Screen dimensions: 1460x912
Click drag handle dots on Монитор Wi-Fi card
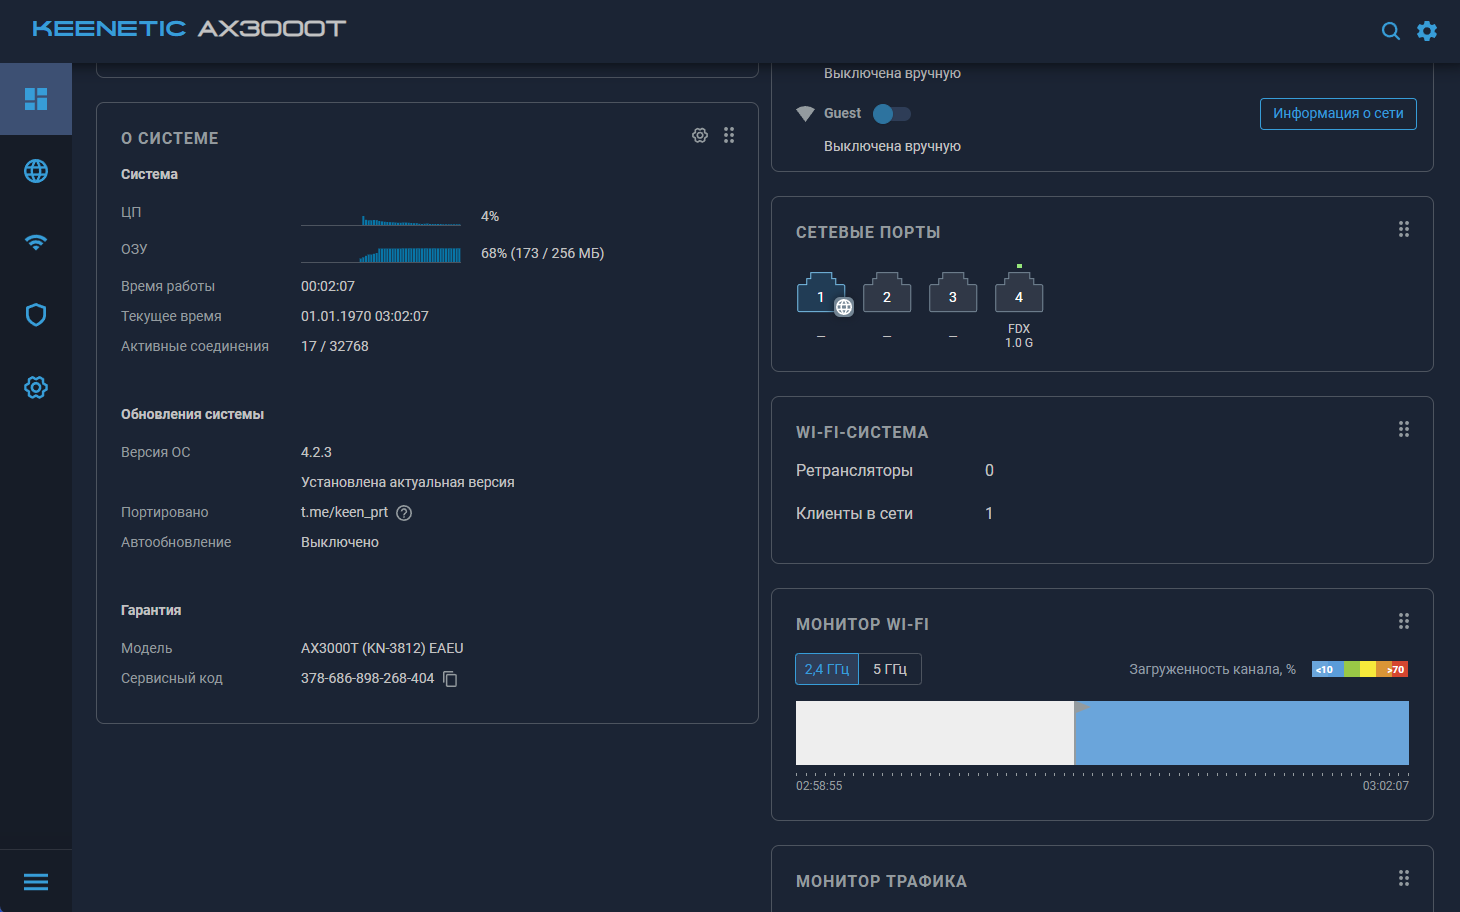coord(1404,621)
